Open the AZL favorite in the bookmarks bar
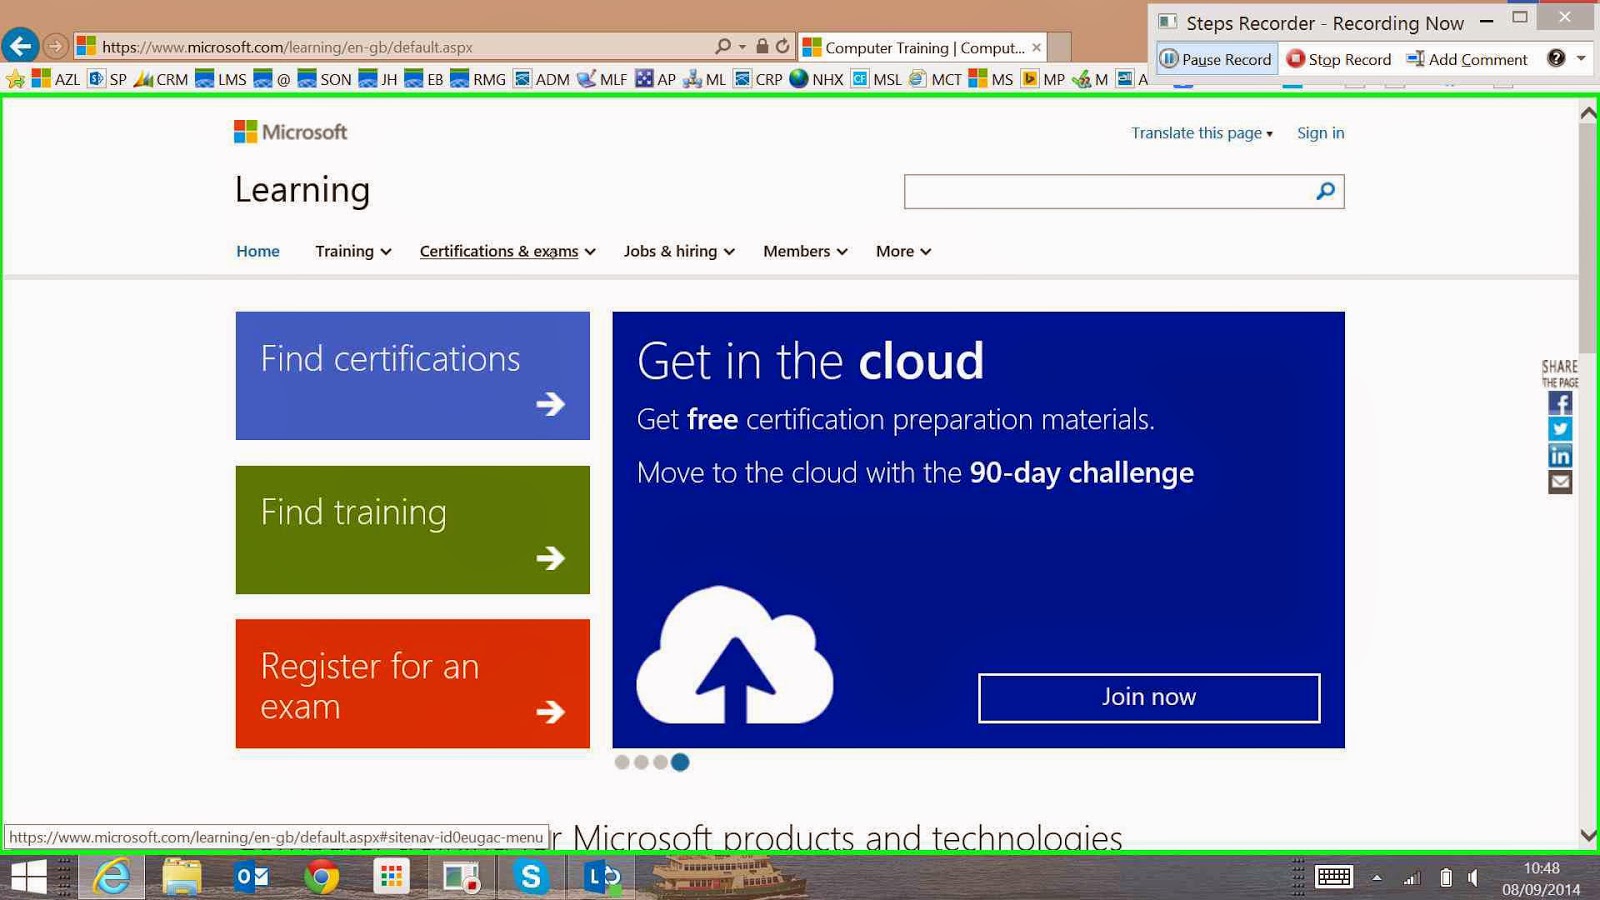 (x=66, y=79)
